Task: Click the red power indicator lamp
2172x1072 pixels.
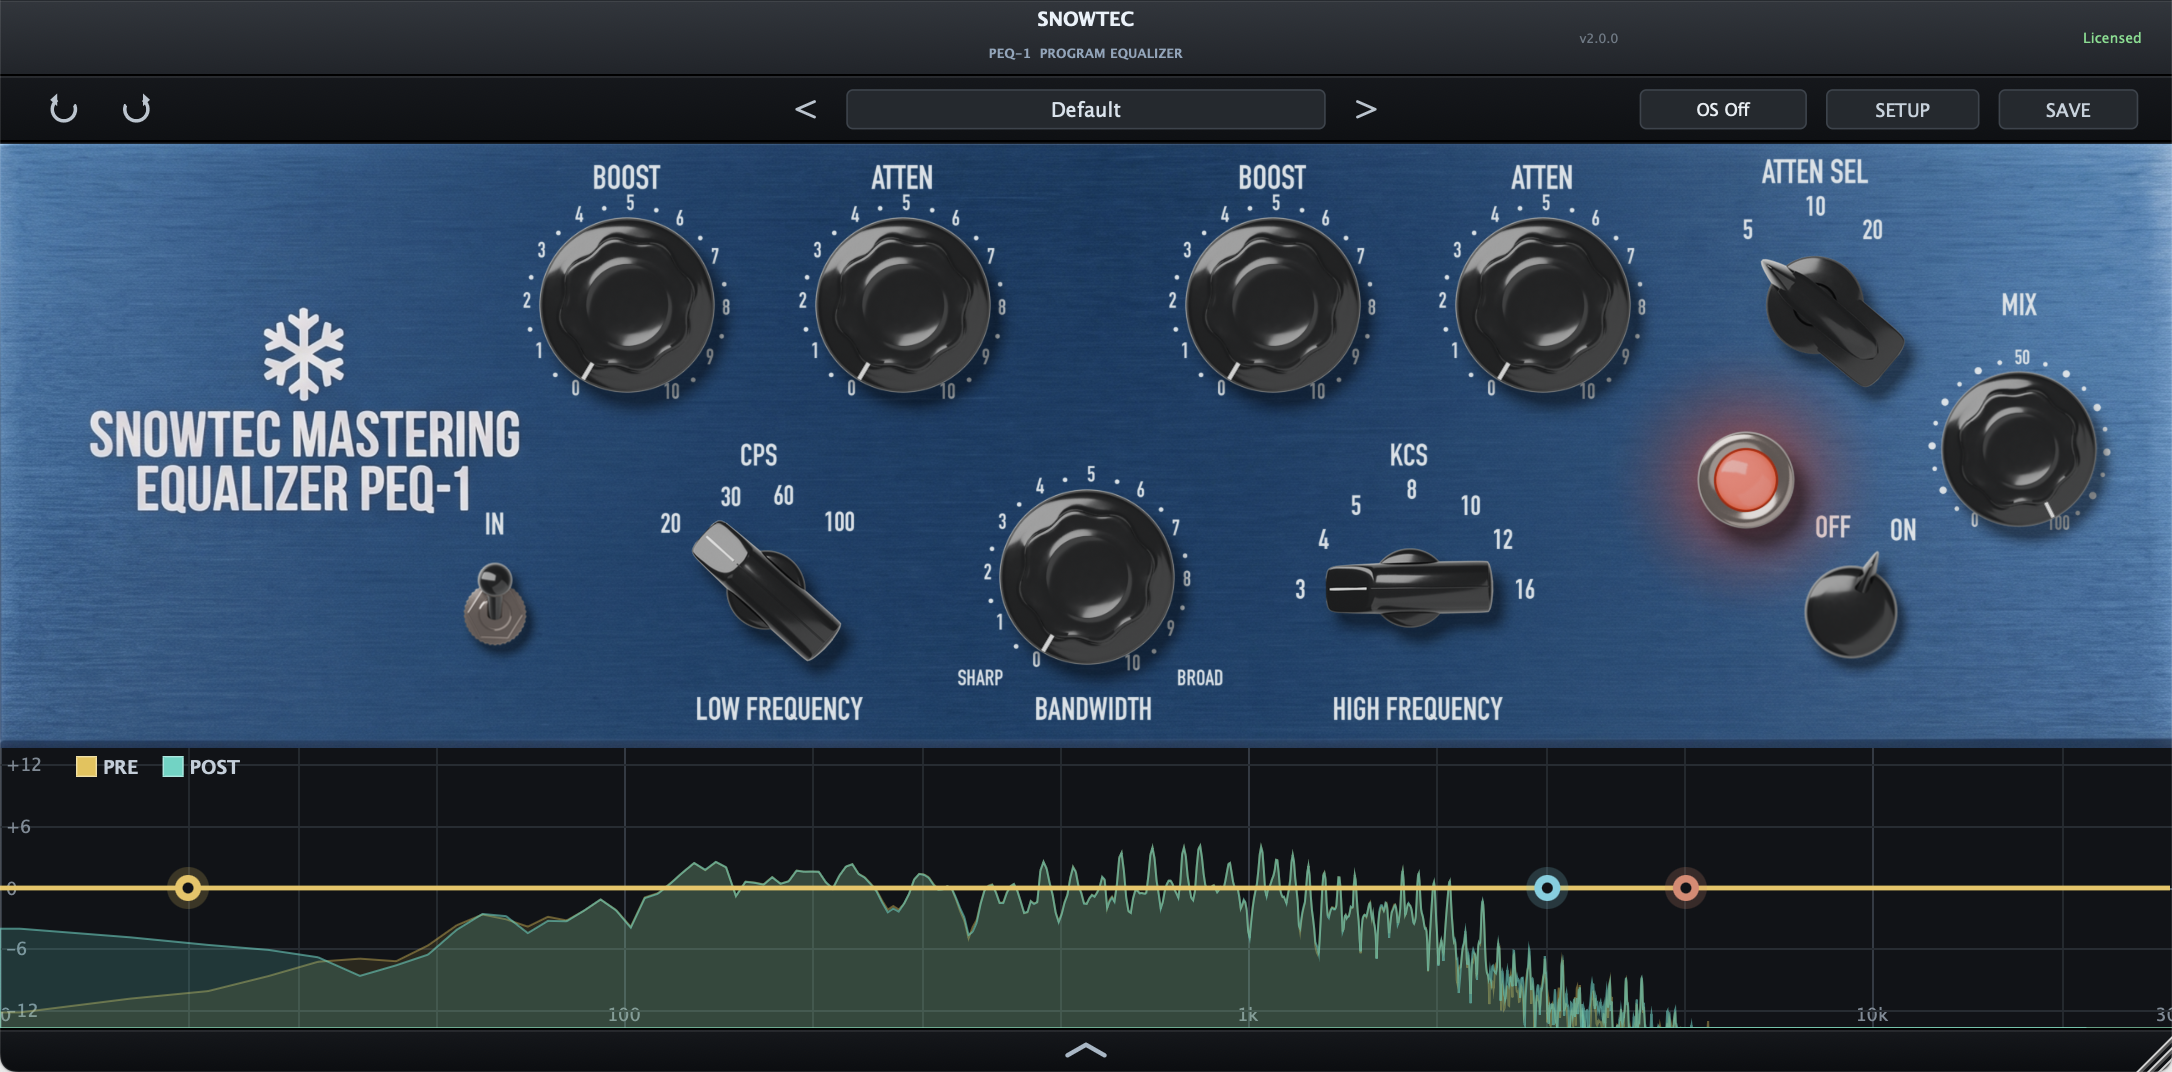Action: [1745, 480]
